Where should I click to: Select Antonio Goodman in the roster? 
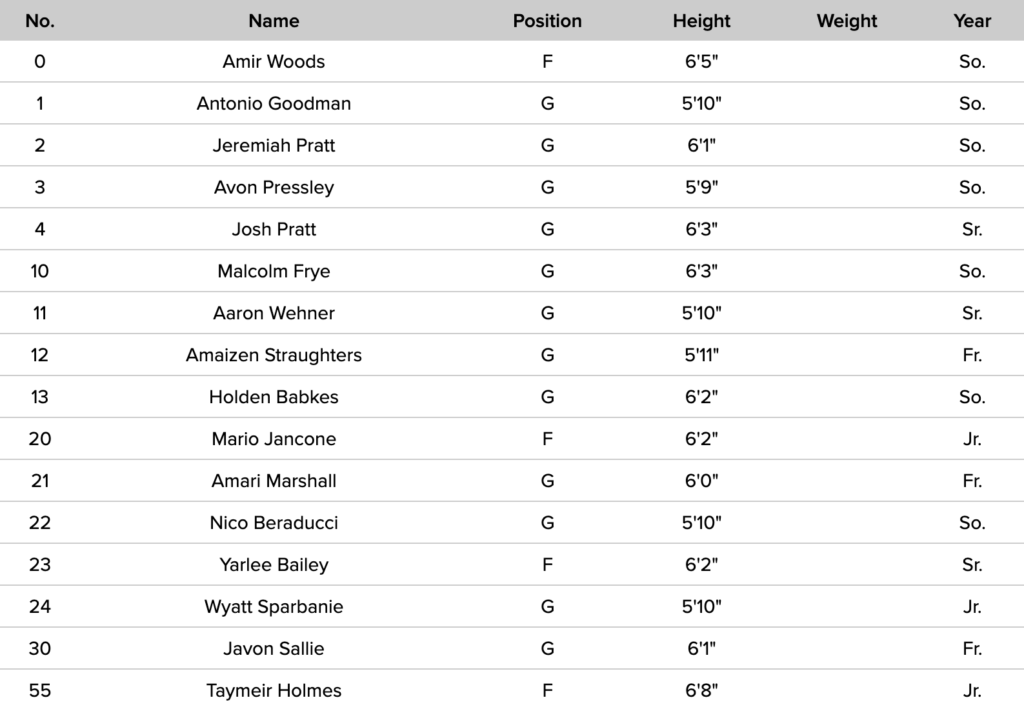tap(273, 103)
